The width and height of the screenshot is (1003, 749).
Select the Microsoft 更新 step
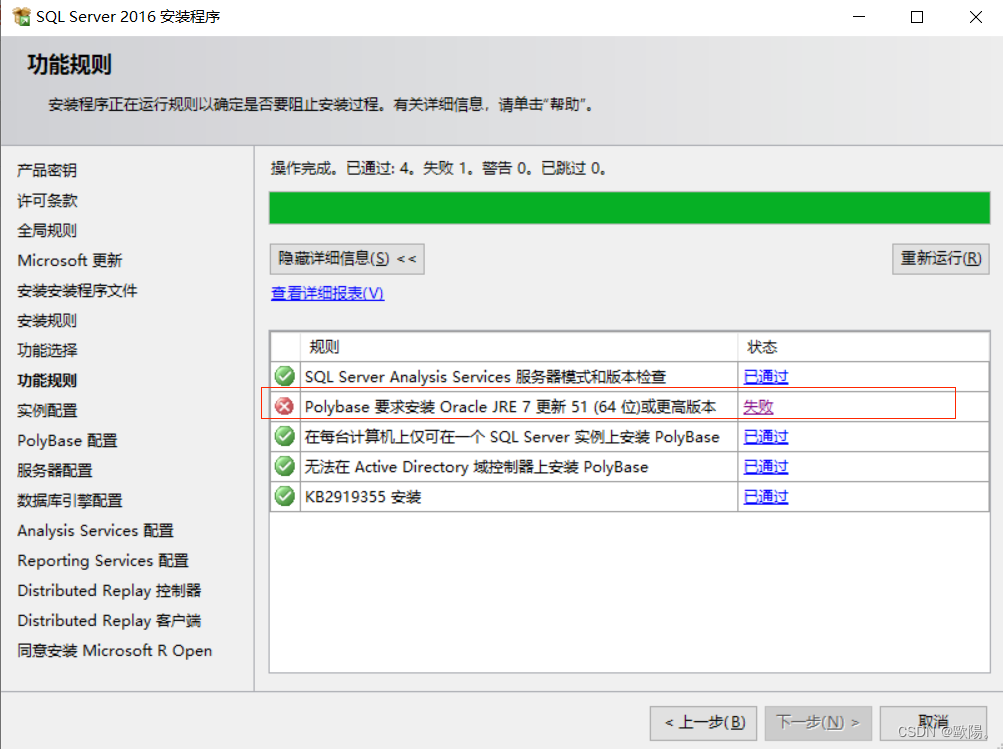click(70, 260)
